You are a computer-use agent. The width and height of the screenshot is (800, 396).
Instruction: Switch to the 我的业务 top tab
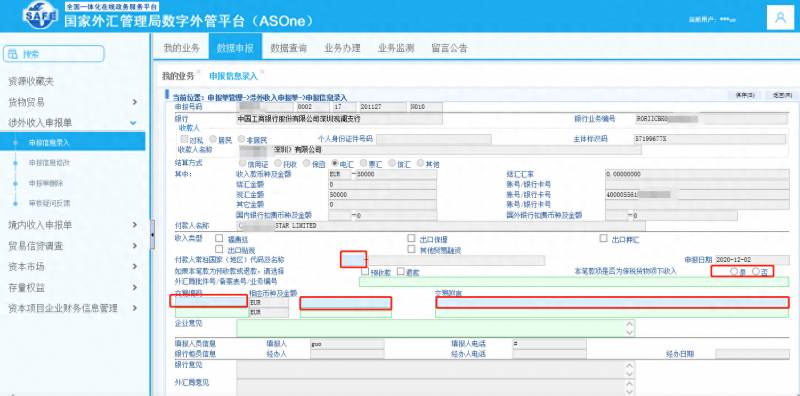tap(182, 48)
